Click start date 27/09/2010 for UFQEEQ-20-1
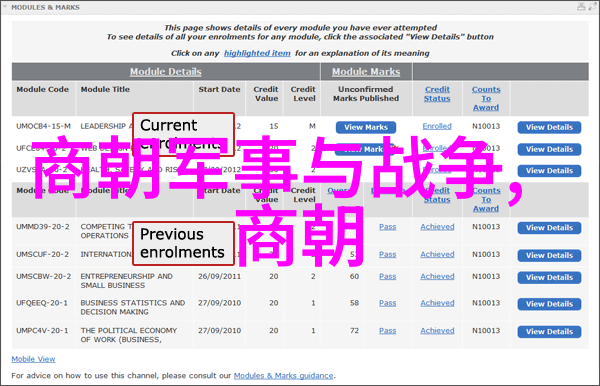This screenshot has height=386, width=600. pos(220,303)
